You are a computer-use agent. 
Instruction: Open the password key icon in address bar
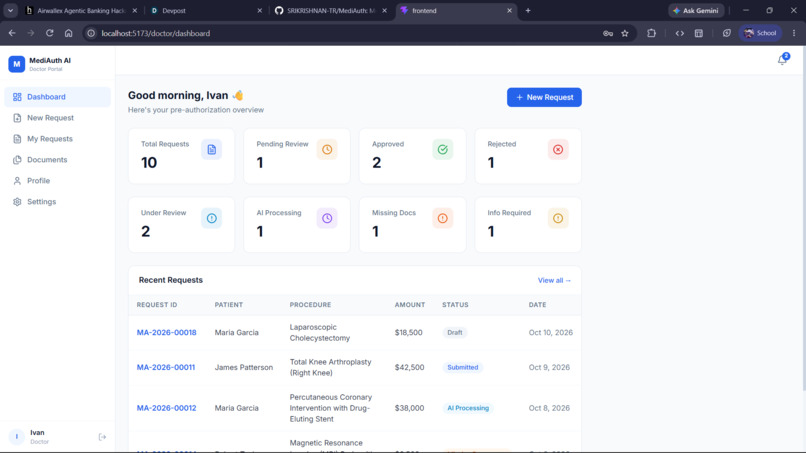tap(608, 33)
